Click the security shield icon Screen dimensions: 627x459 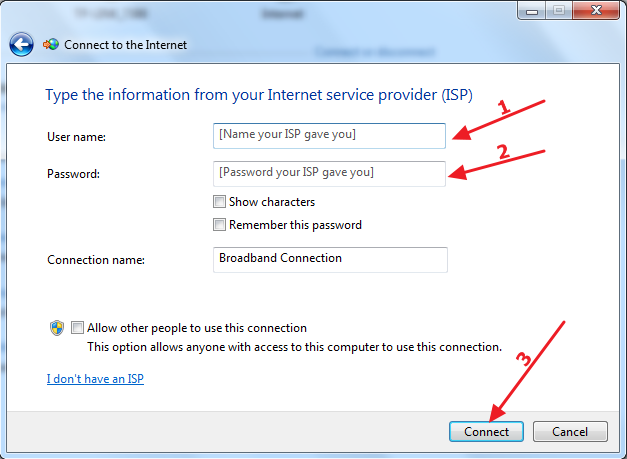[57, 328]
